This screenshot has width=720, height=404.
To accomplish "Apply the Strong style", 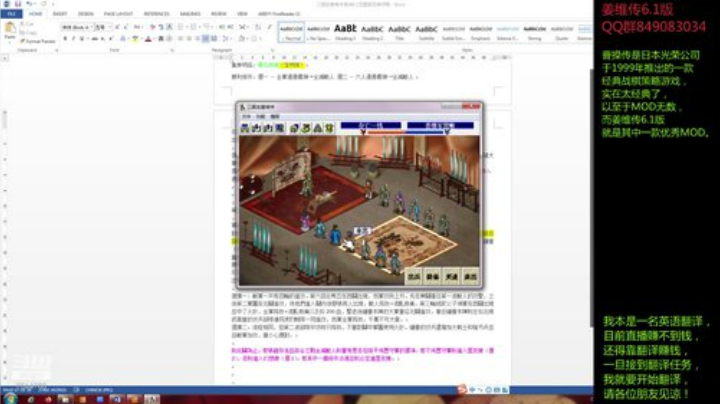I will tap(534, 32).
